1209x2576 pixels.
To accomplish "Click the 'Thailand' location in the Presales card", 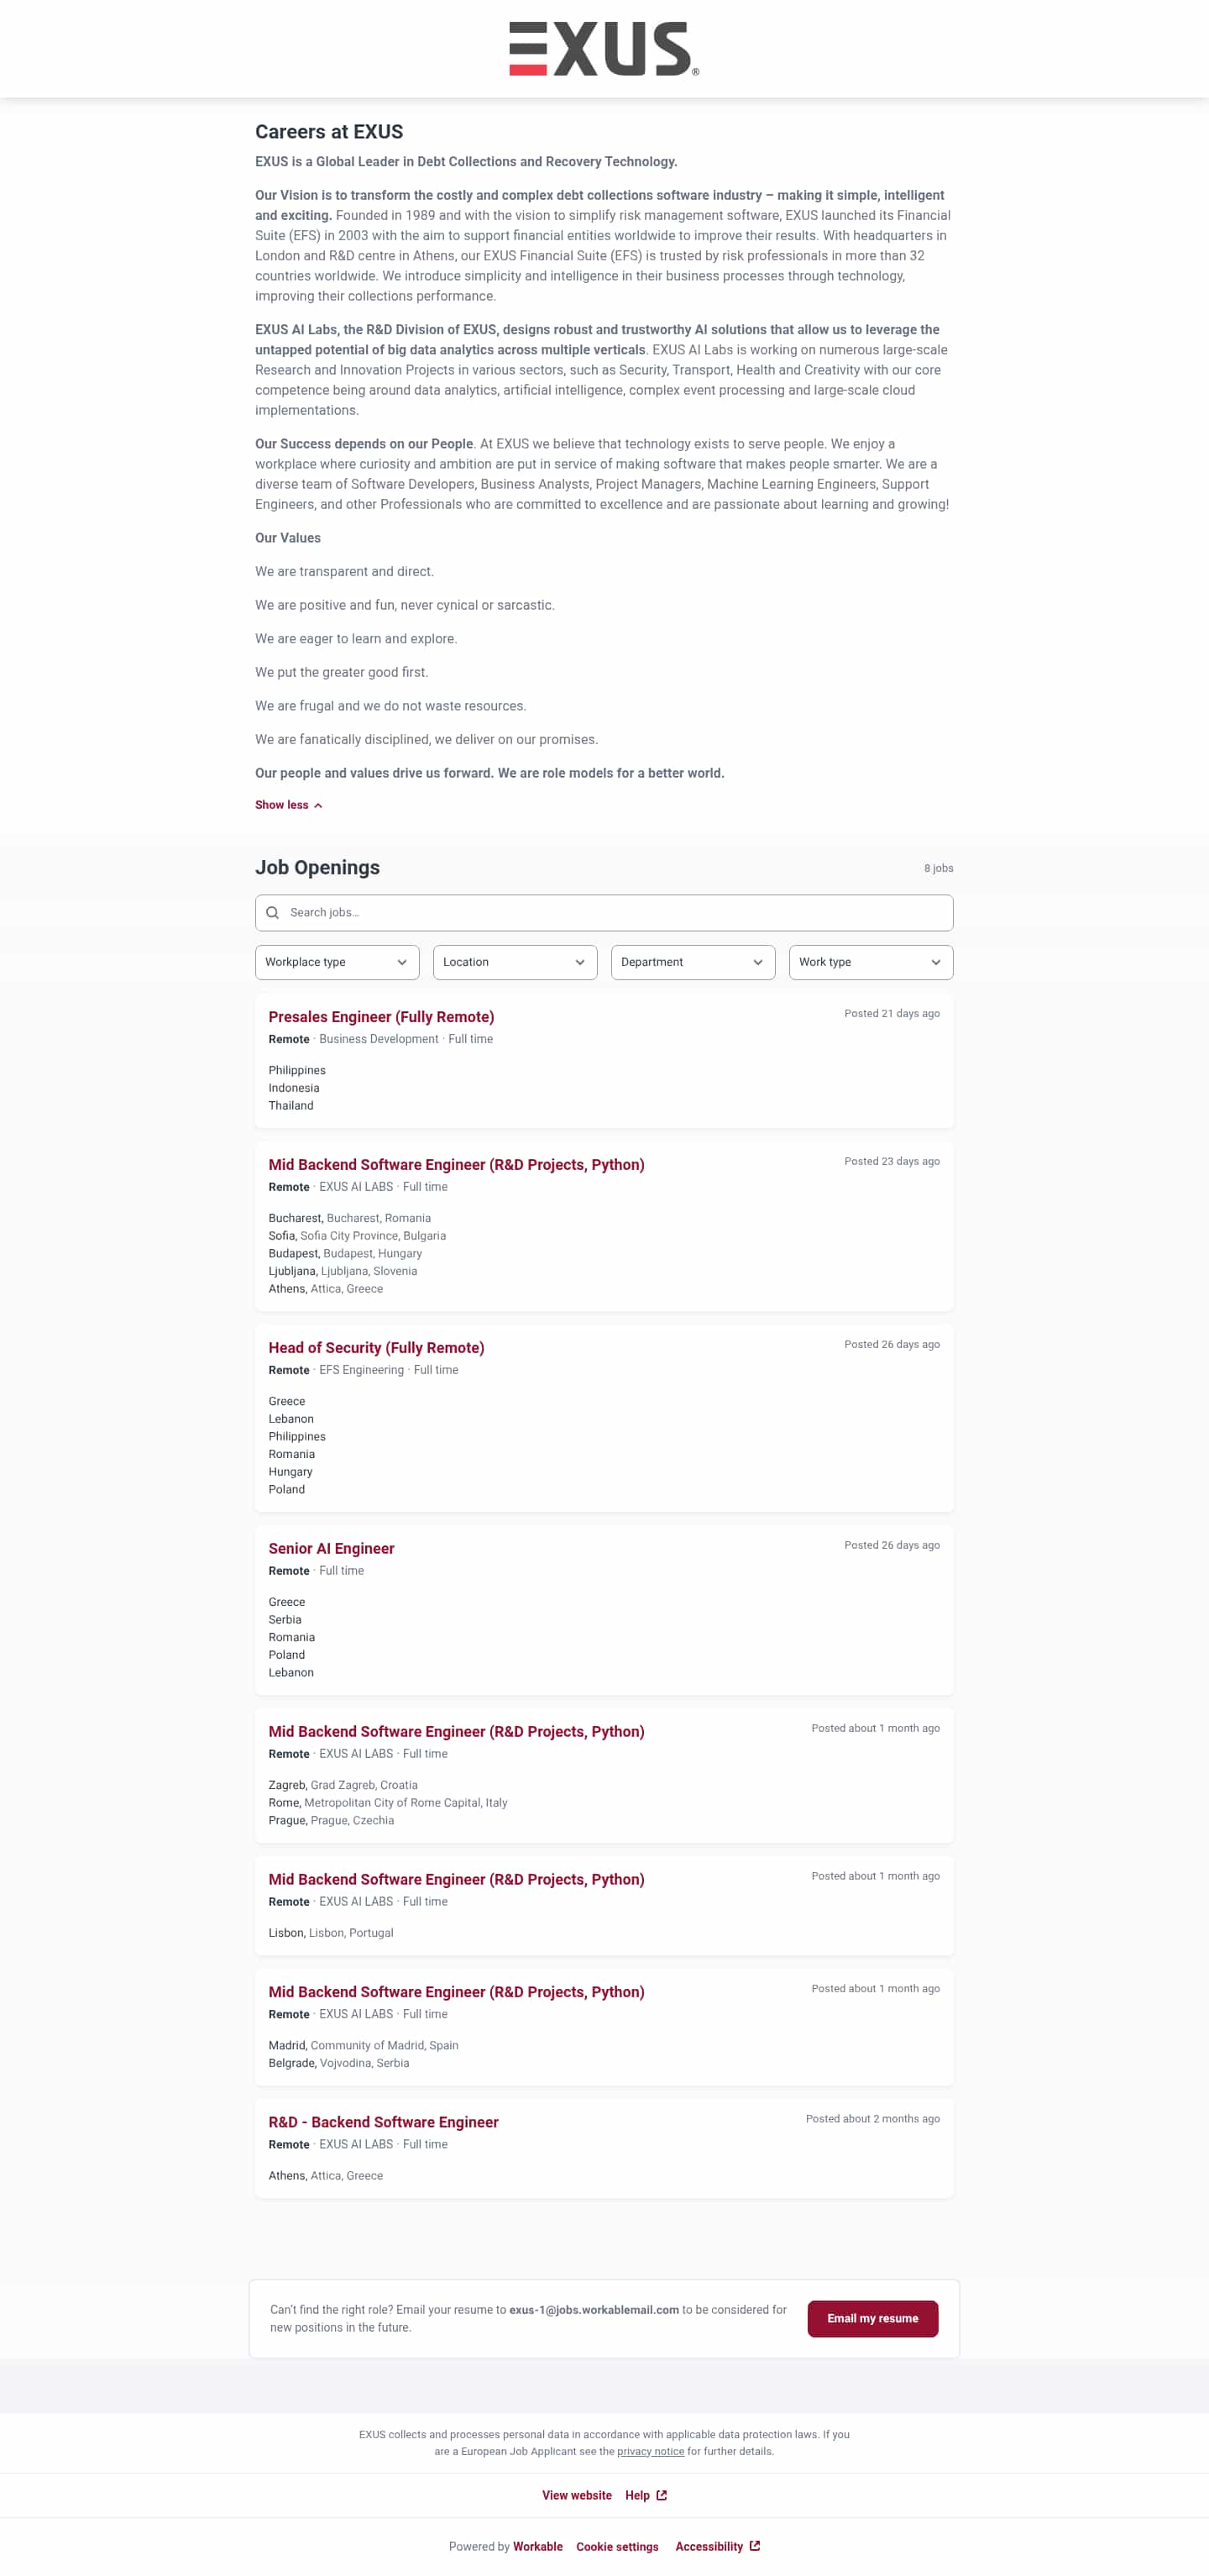I will click(x=290, y=1105).
